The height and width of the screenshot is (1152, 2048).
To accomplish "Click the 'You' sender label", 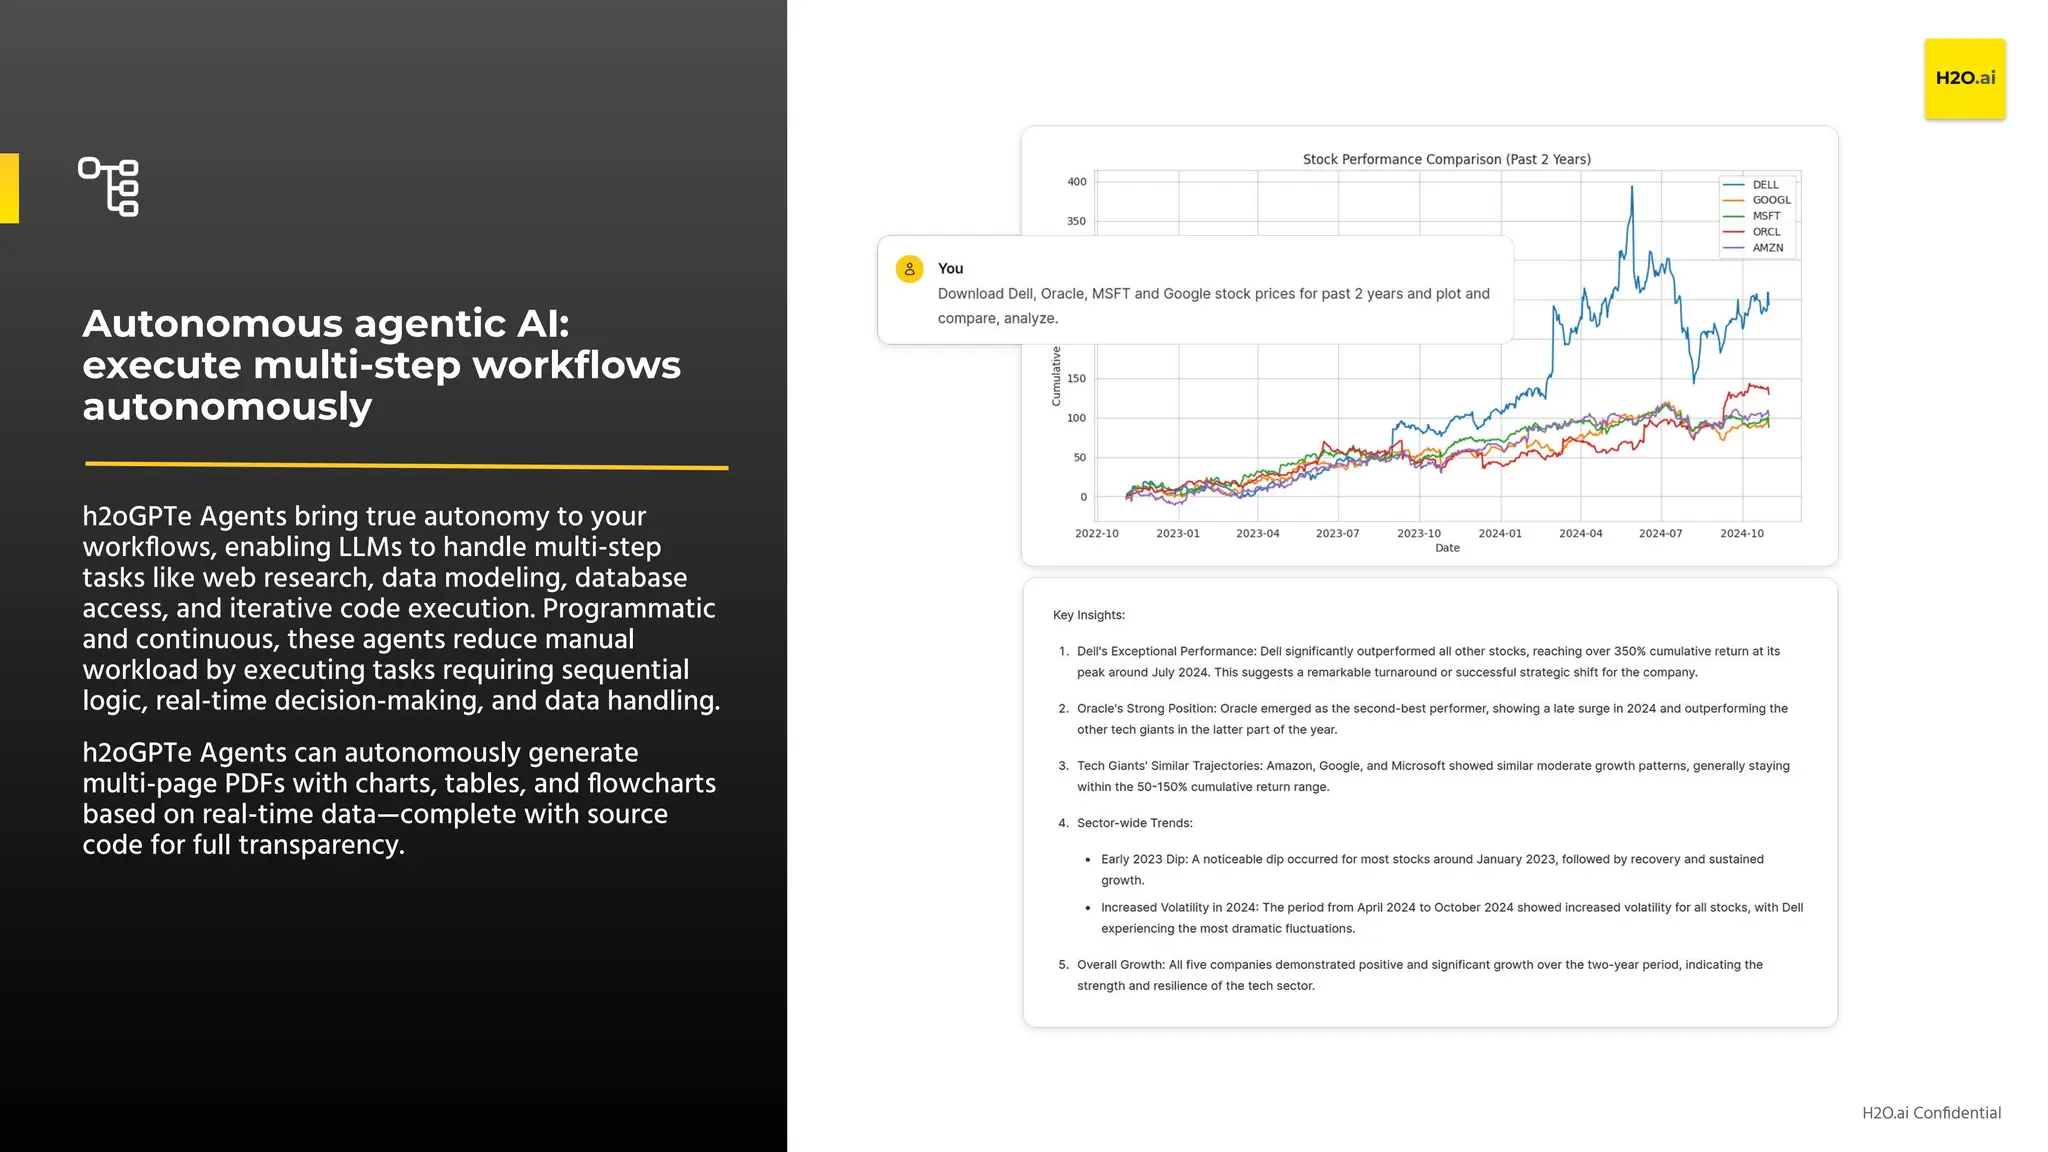I will 950,268.
